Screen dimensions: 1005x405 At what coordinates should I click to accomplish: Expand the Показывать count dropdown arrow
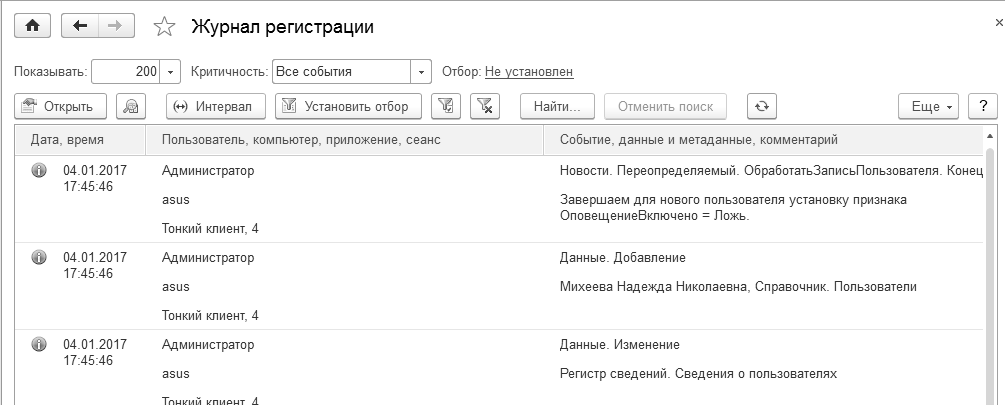(170, 72)
